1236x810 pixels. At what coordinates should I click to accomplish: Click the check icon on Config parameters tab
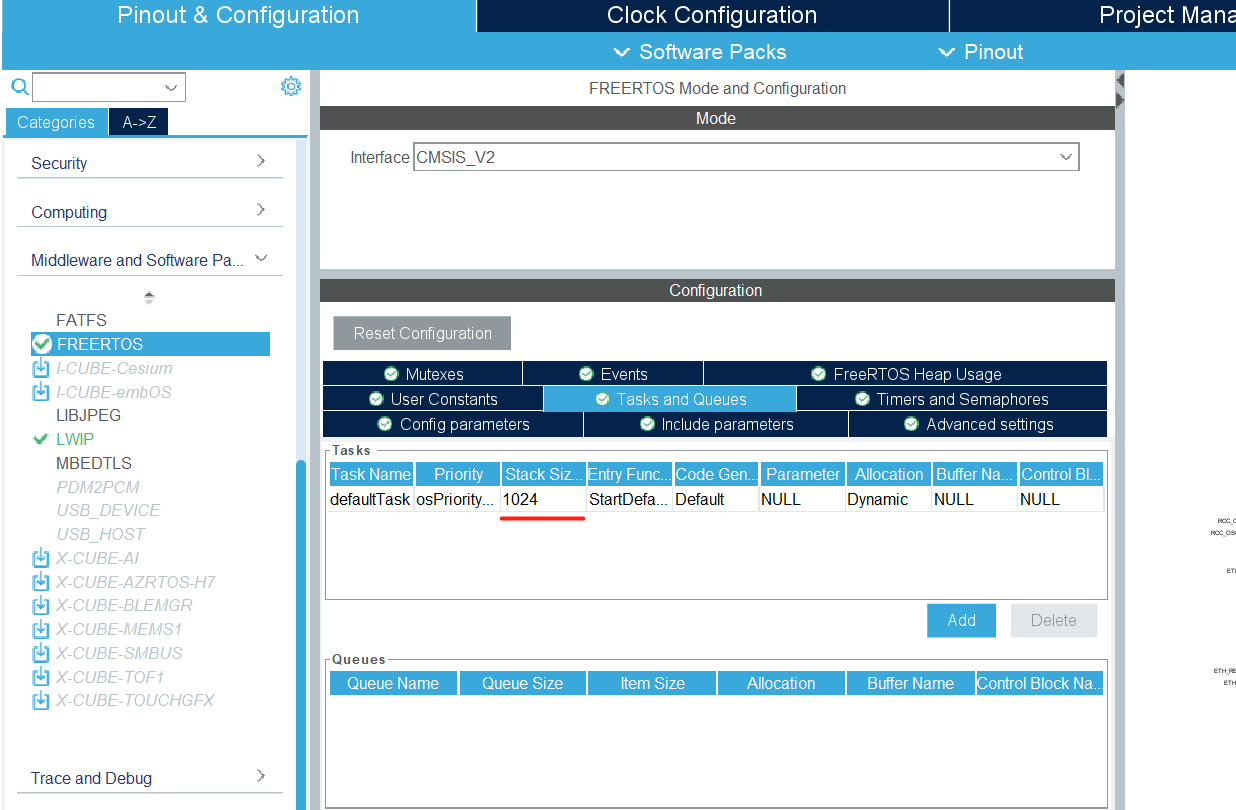(x=385, y=424)
